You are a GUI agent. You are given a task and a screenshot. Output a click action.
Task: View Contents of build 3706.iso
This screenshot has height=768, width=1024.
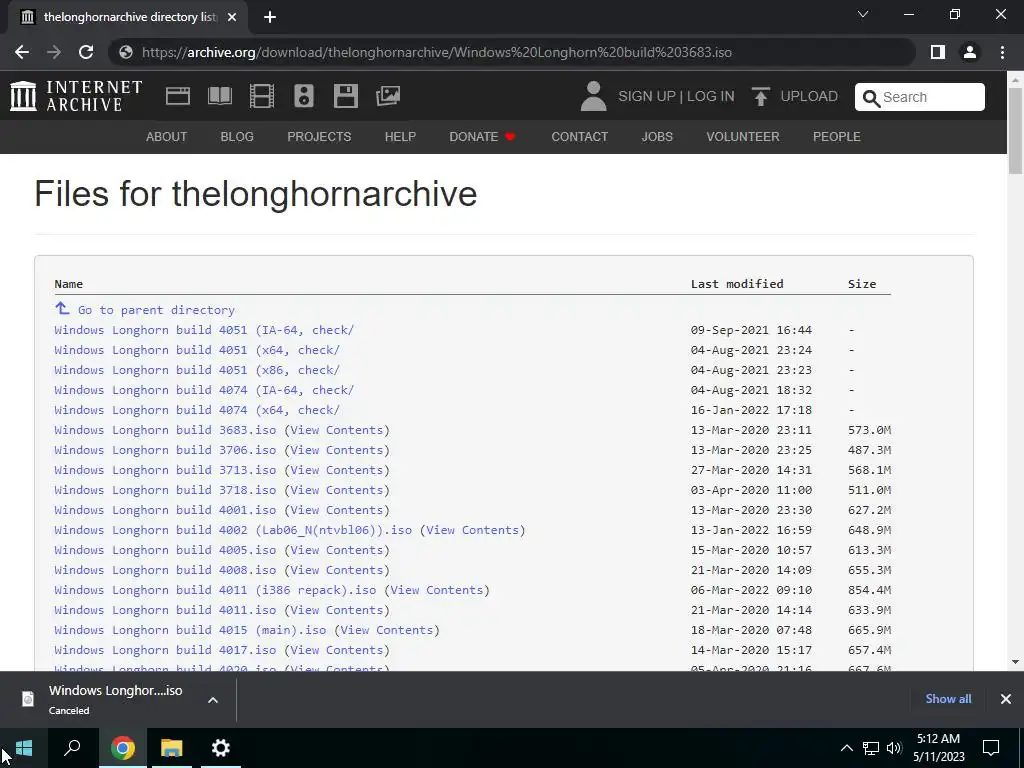click(x=336, y=450)
